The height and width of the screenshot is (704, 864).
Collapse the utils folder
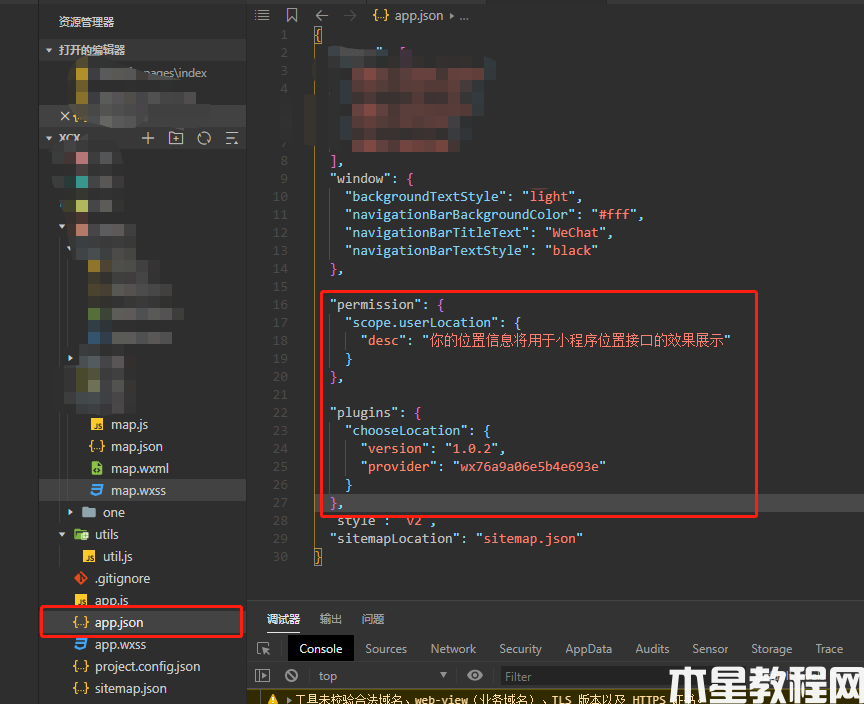click(62, 534)
